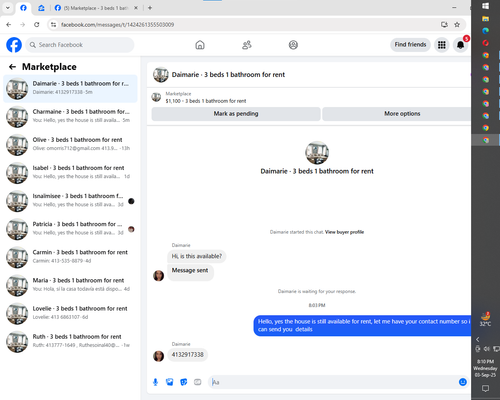Click the site information icon in address bar
The height and width of the screenshot is (400, 500).
coord(53,25)
